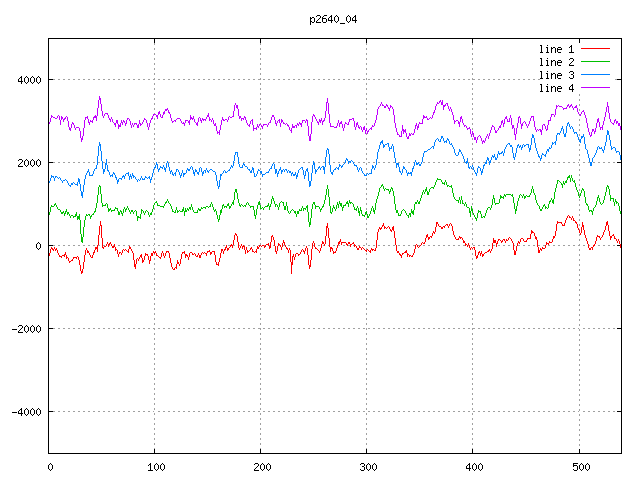Click x-axis label 300
This screenshot has height=480, width=640.
(x=368, y=467)
